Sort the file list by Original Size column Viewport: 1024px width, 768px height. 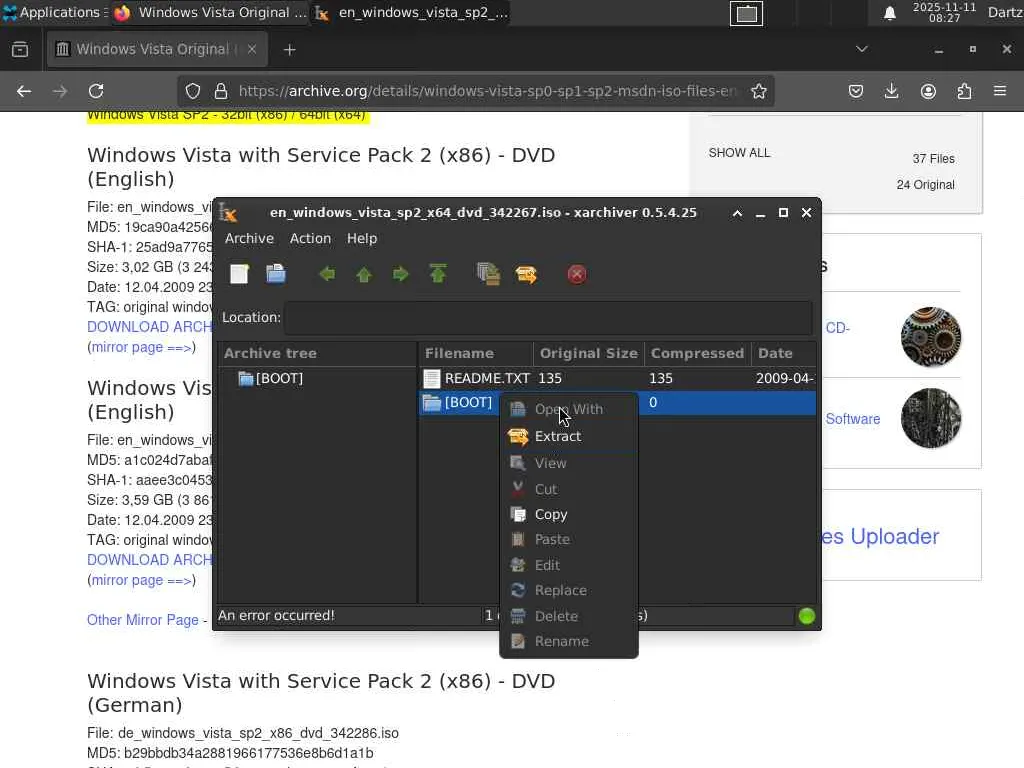click(x=588, y=353)
